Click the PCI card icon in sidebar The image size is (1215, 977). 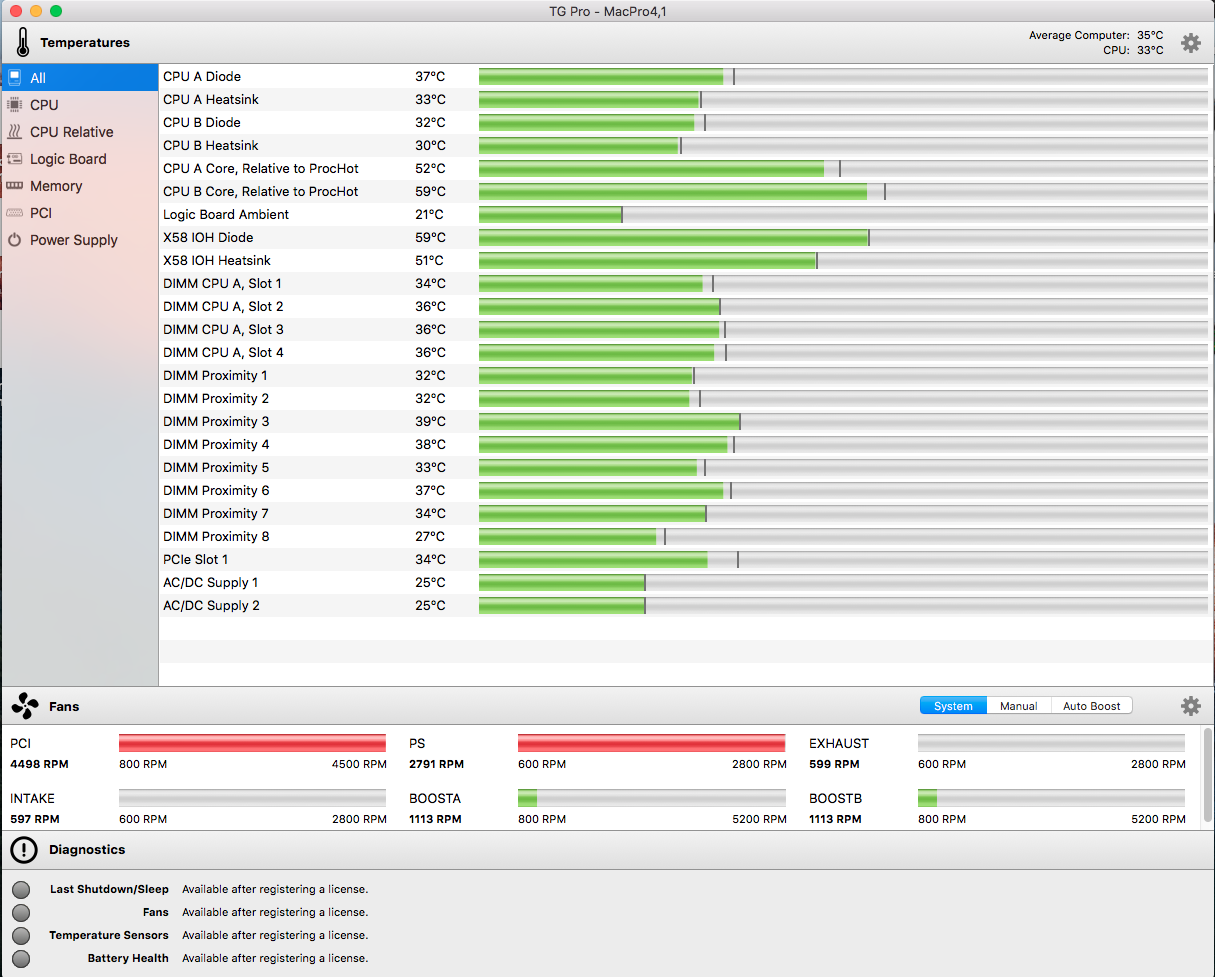[15, 212]
